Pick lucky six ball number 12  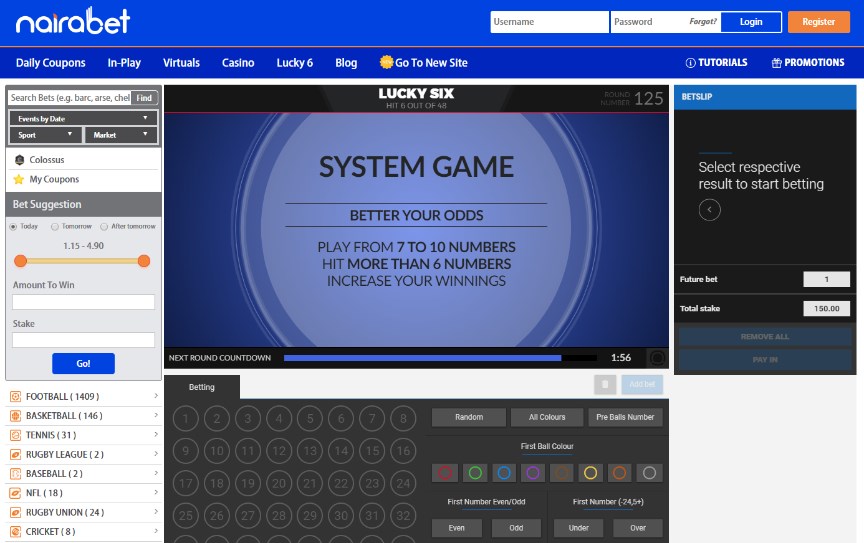click(x=279, y=451)
